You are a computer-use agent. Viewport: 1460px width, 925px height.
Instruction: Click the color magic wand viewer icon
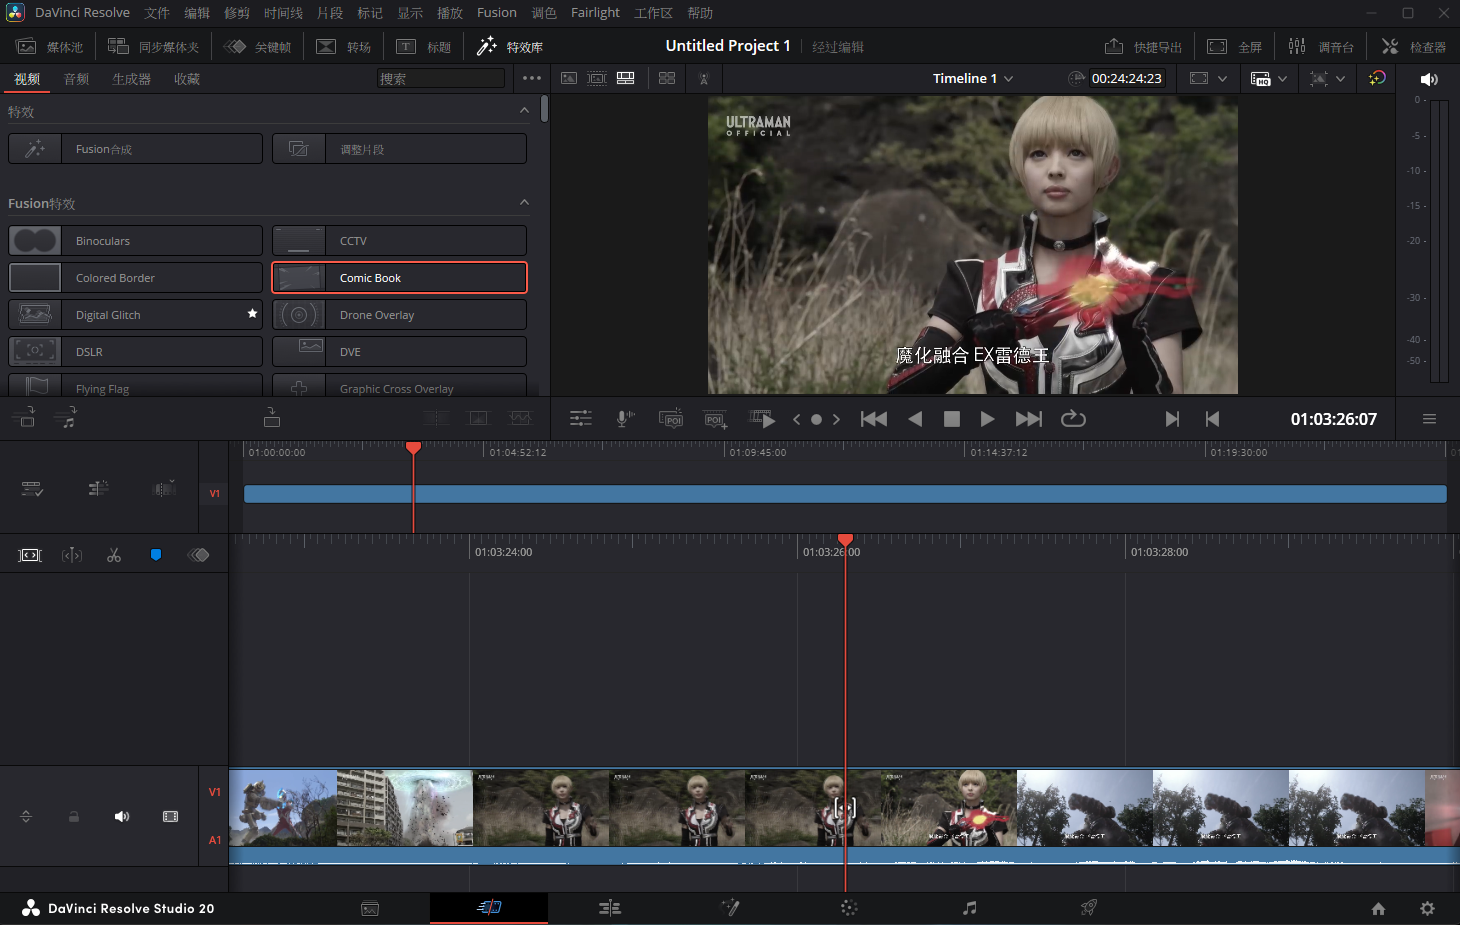pos(1377,78)
